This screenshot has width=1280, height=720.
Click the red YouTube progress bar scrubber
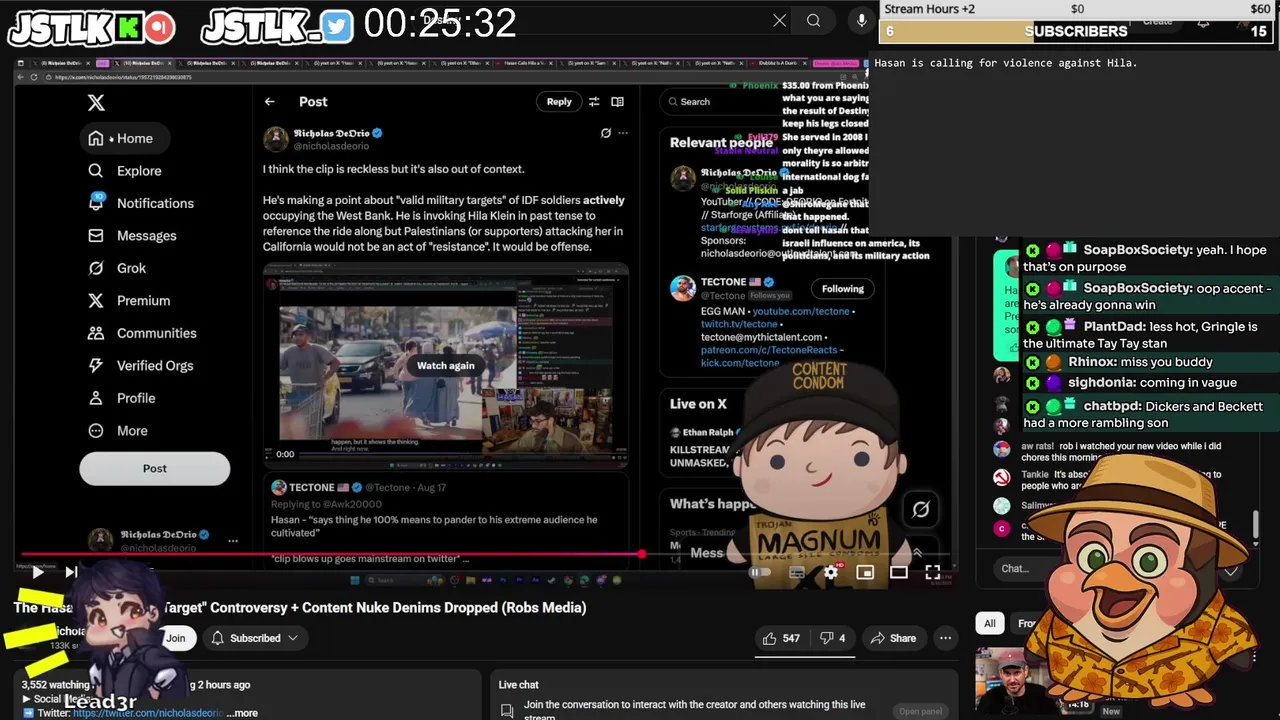point(641,554)
